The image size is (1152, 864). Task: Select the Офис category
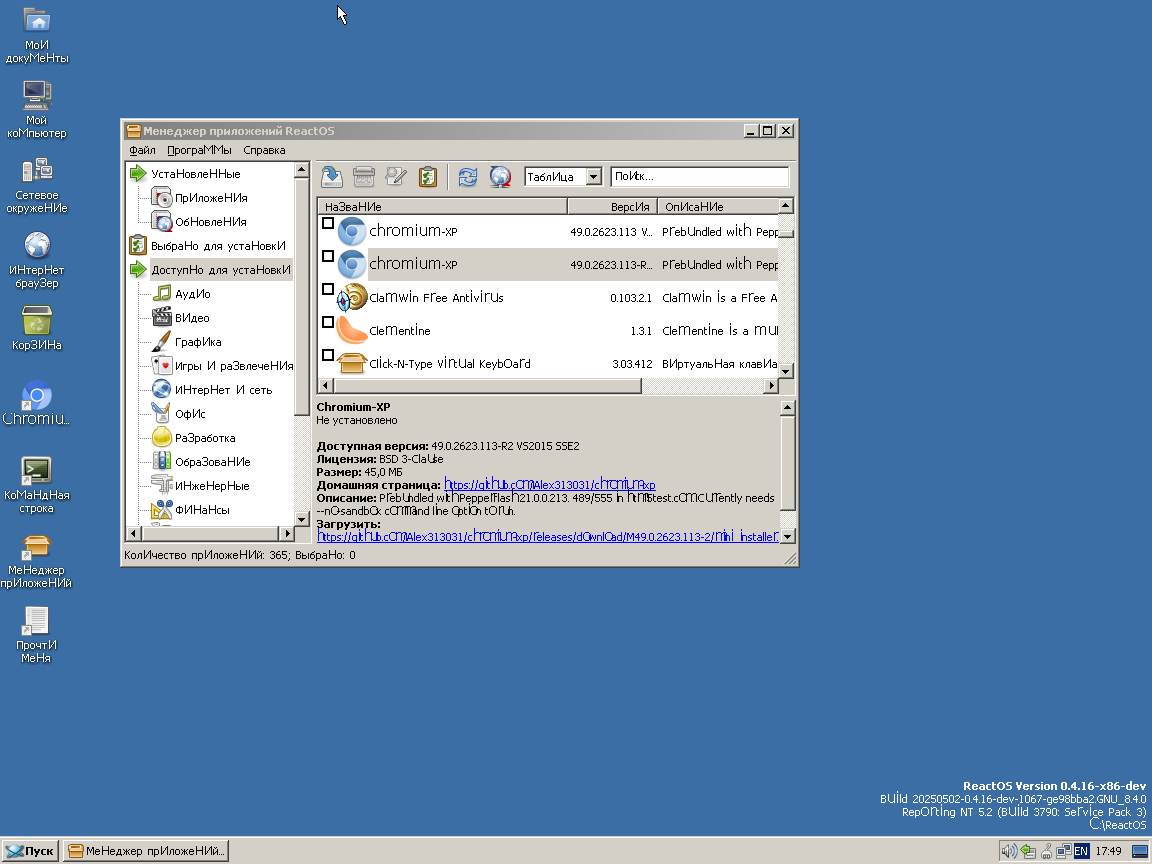(x=190, y=414)
